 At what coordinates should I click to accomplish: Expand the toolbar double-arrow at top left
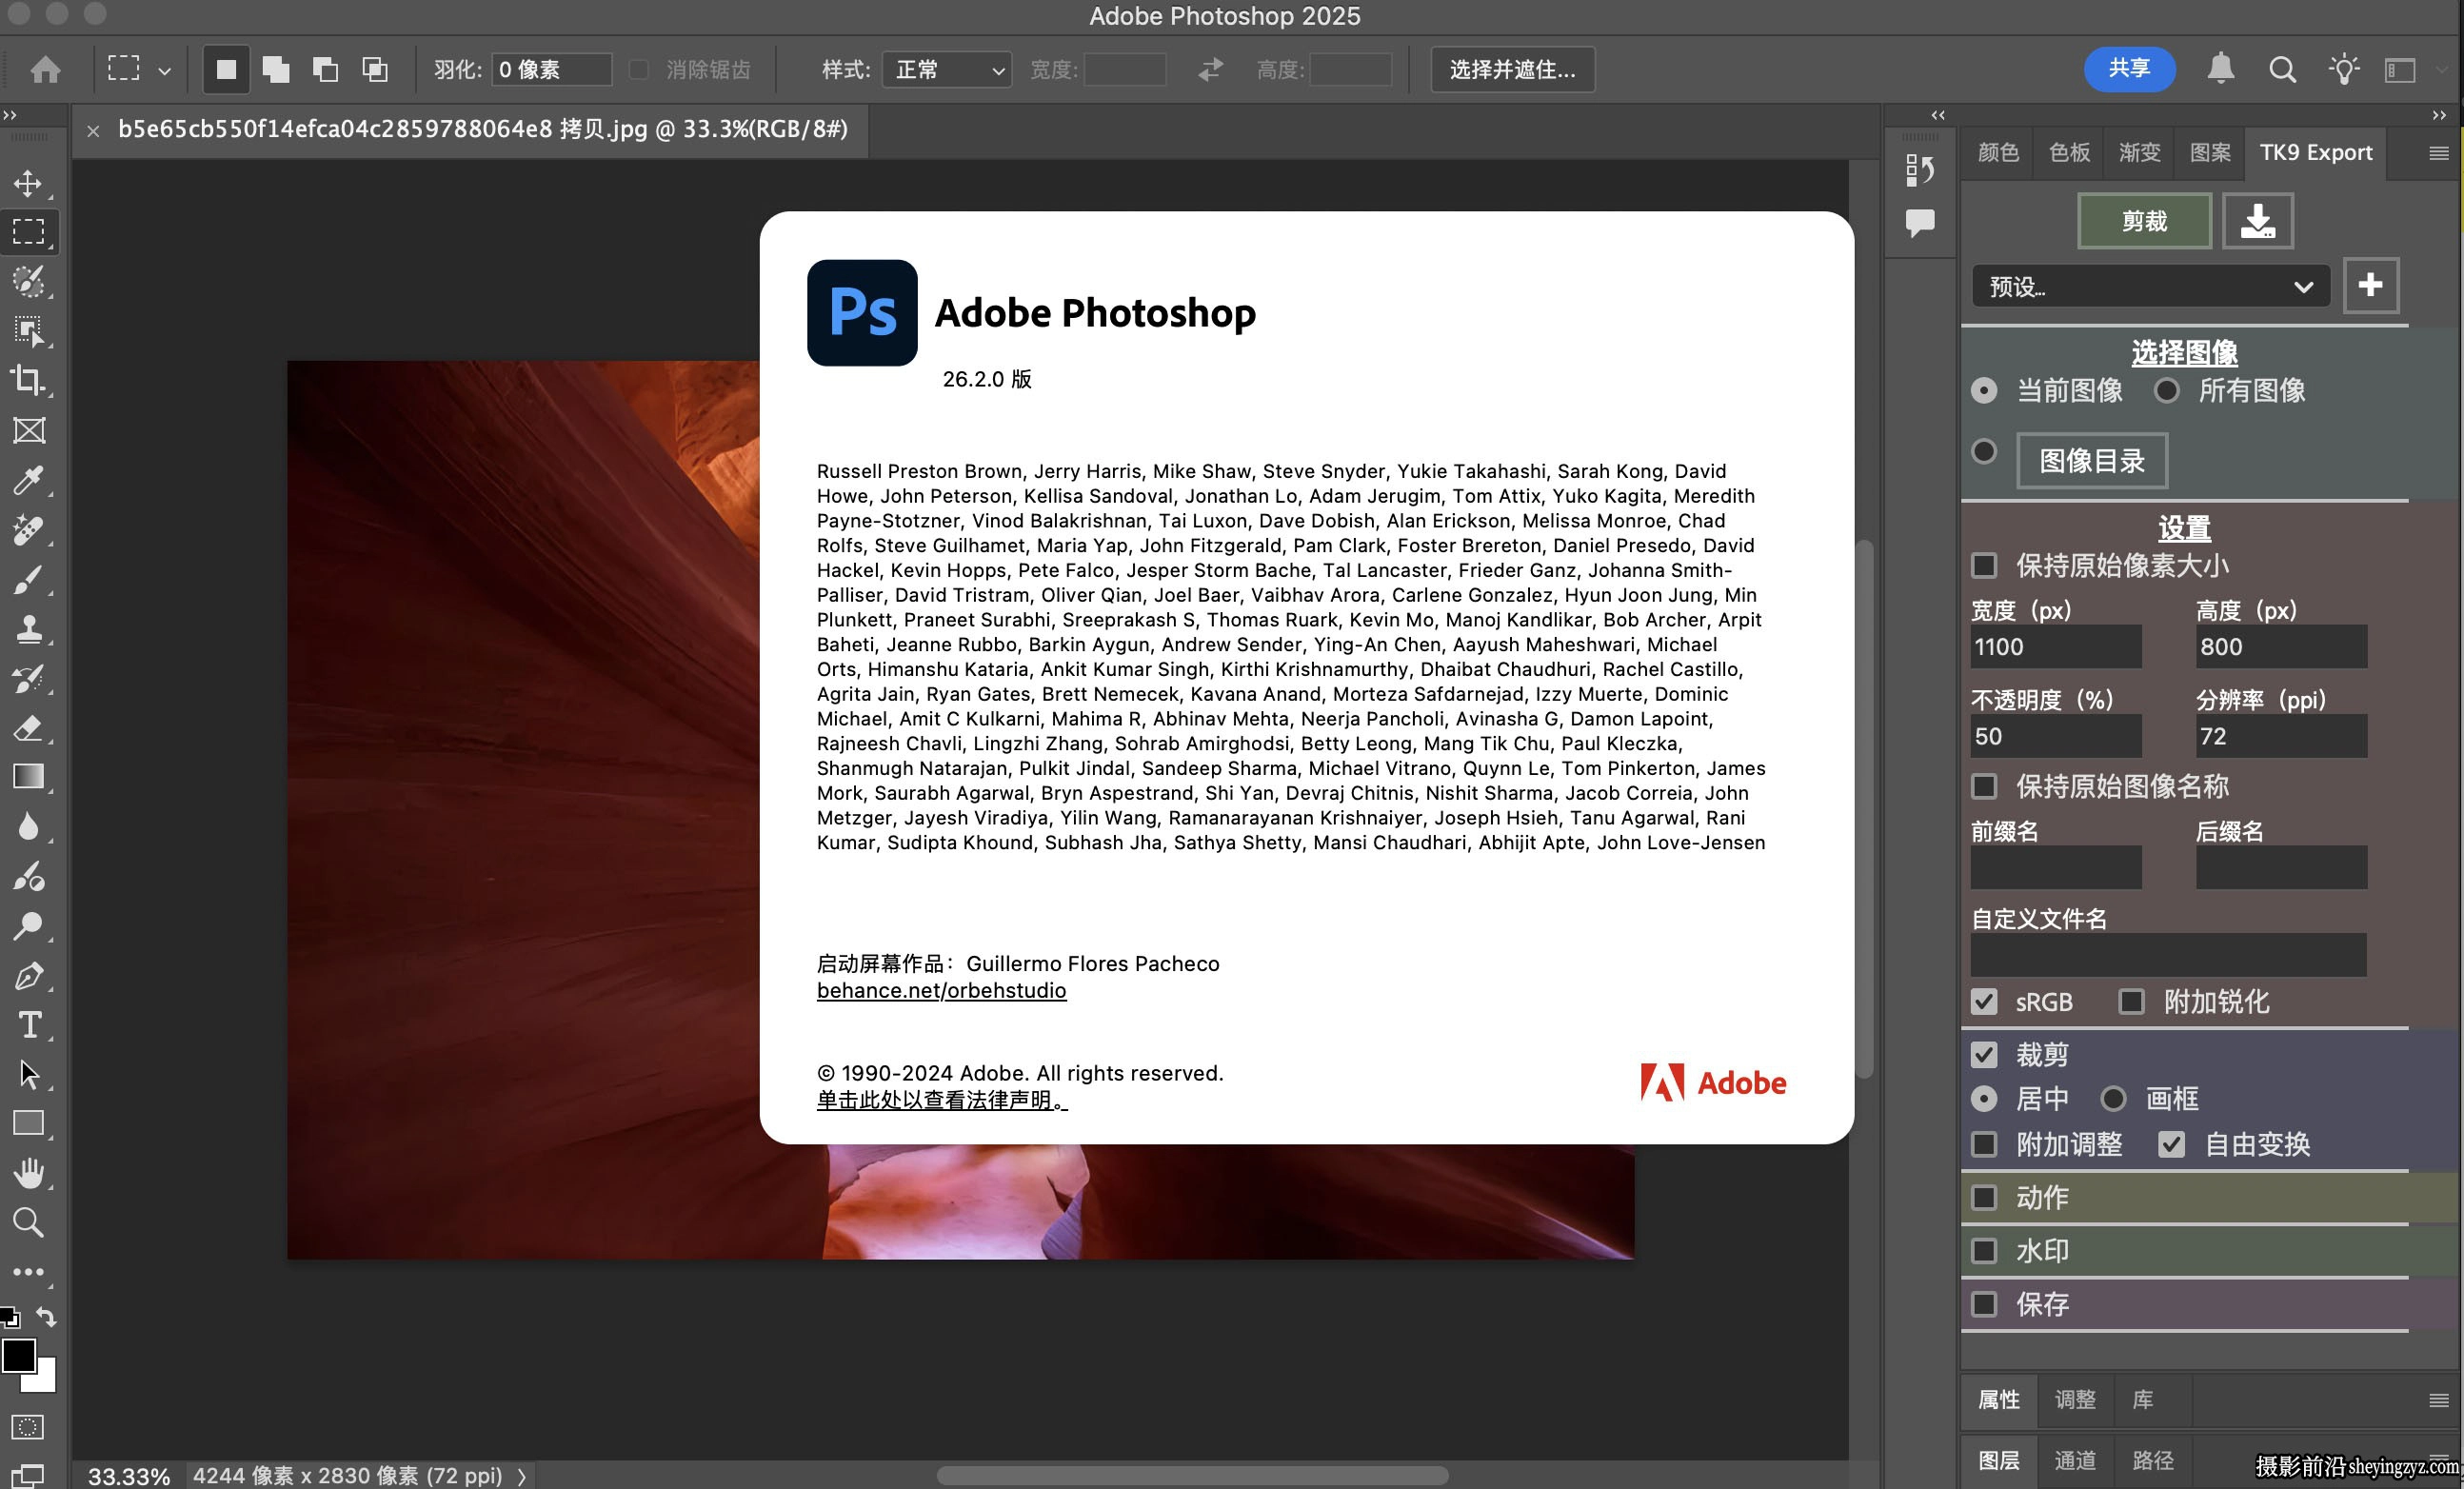(10, 115)
